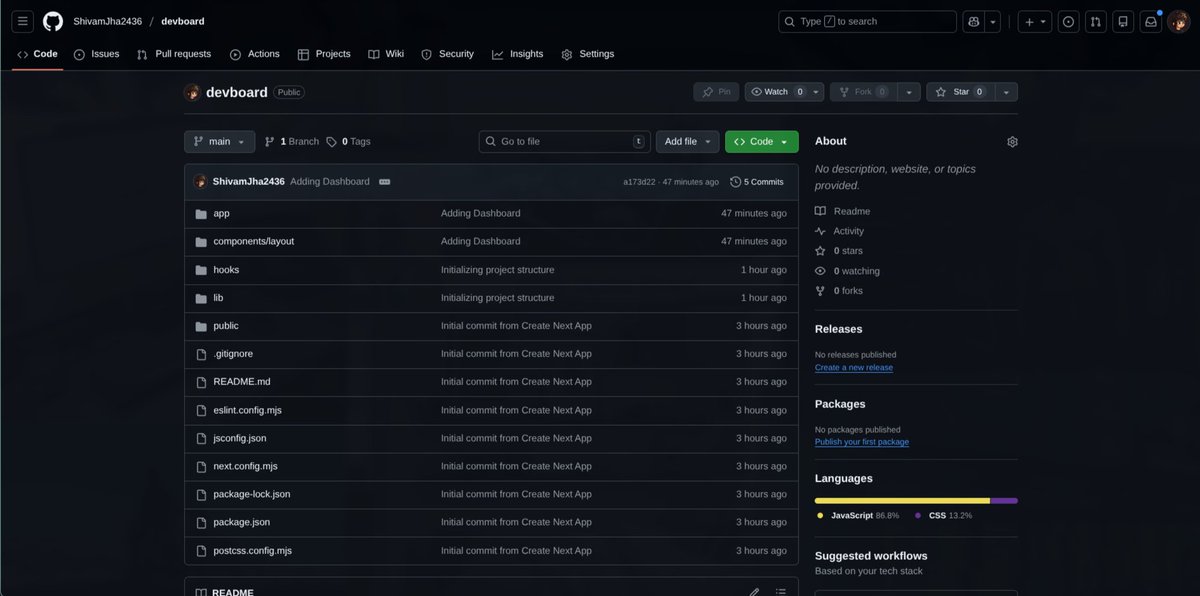
Task: Open the main branch dropdown
Action: (x=219, y=142)
